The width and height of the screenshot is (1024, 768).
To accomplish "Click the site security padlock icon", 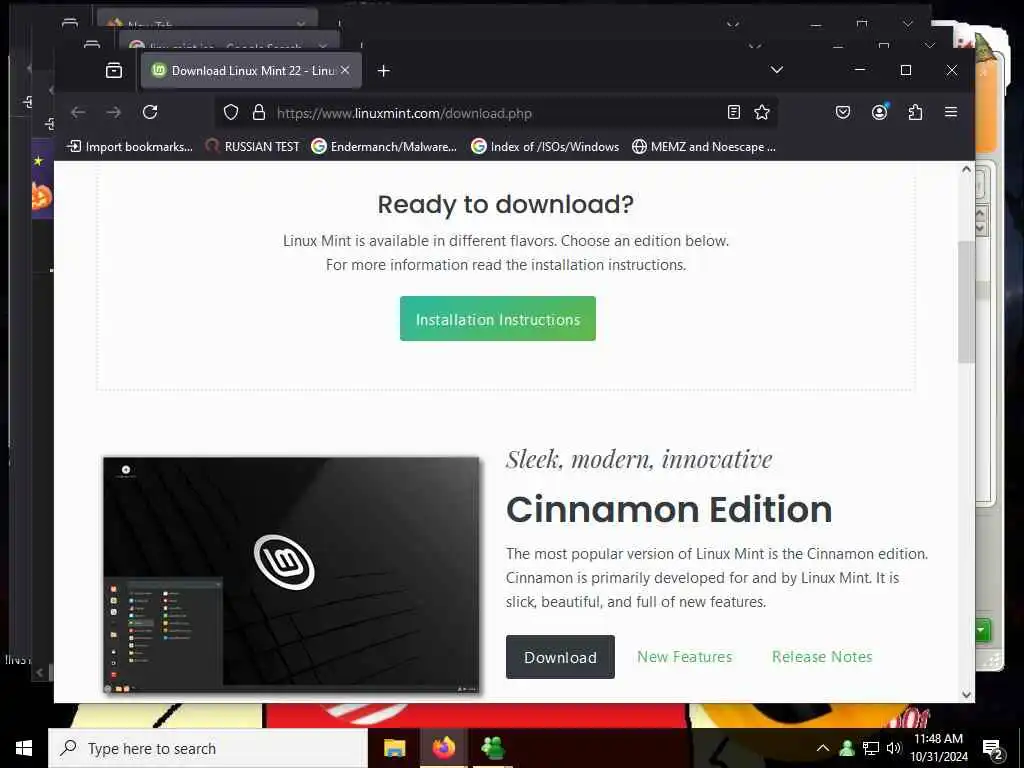I will (259, 112).
